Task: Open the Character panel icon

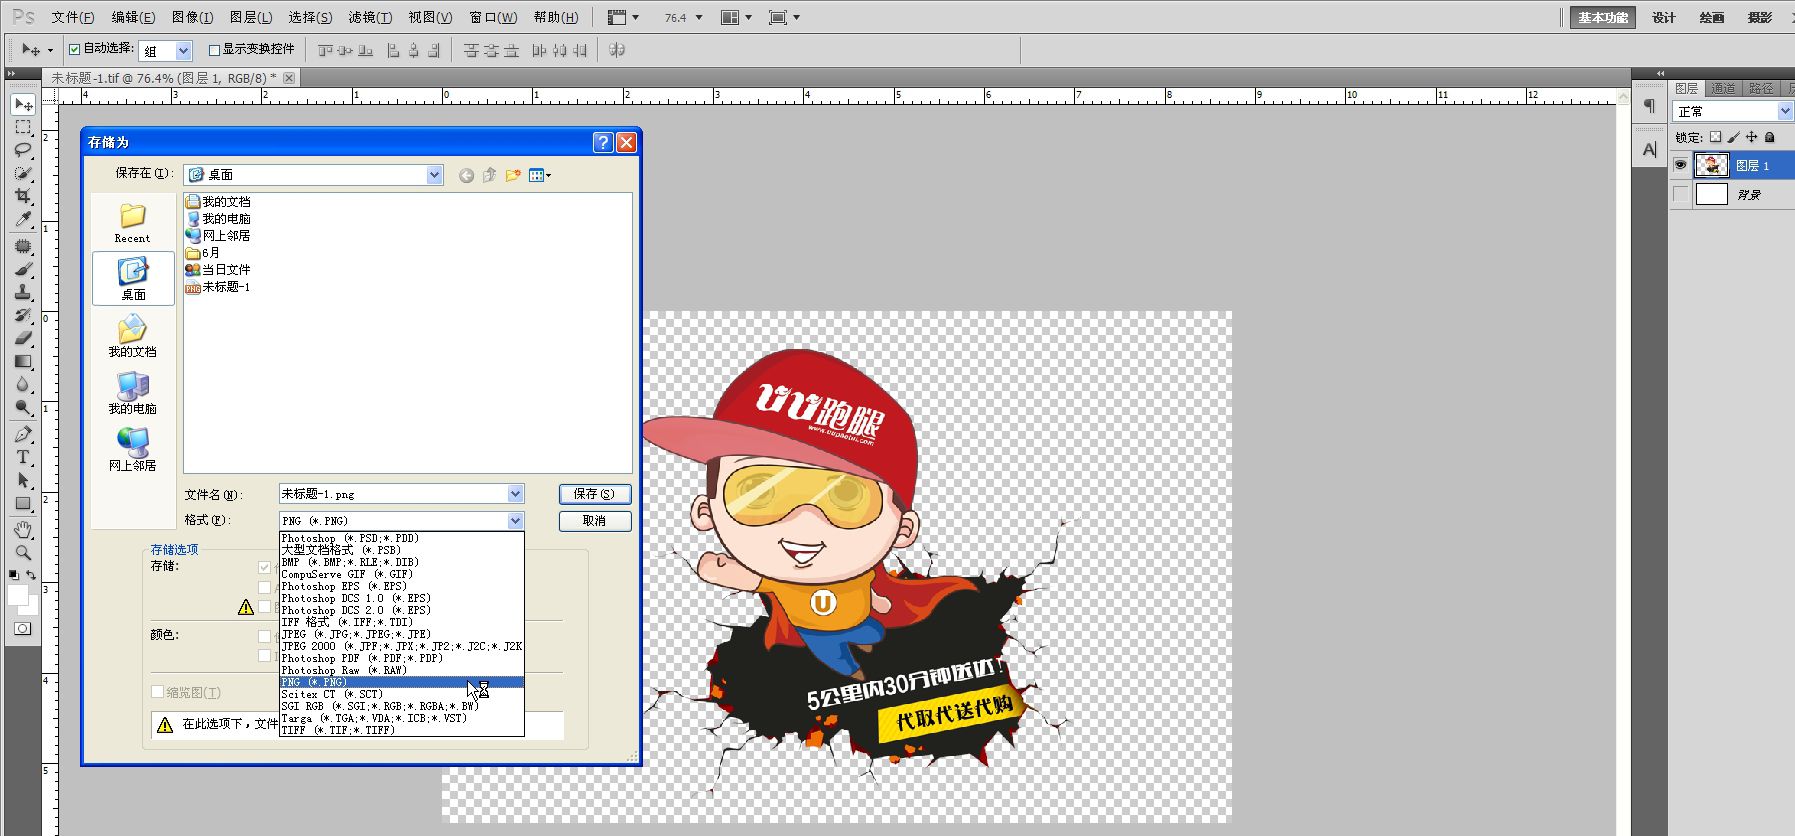Action: pos(1649,149)
